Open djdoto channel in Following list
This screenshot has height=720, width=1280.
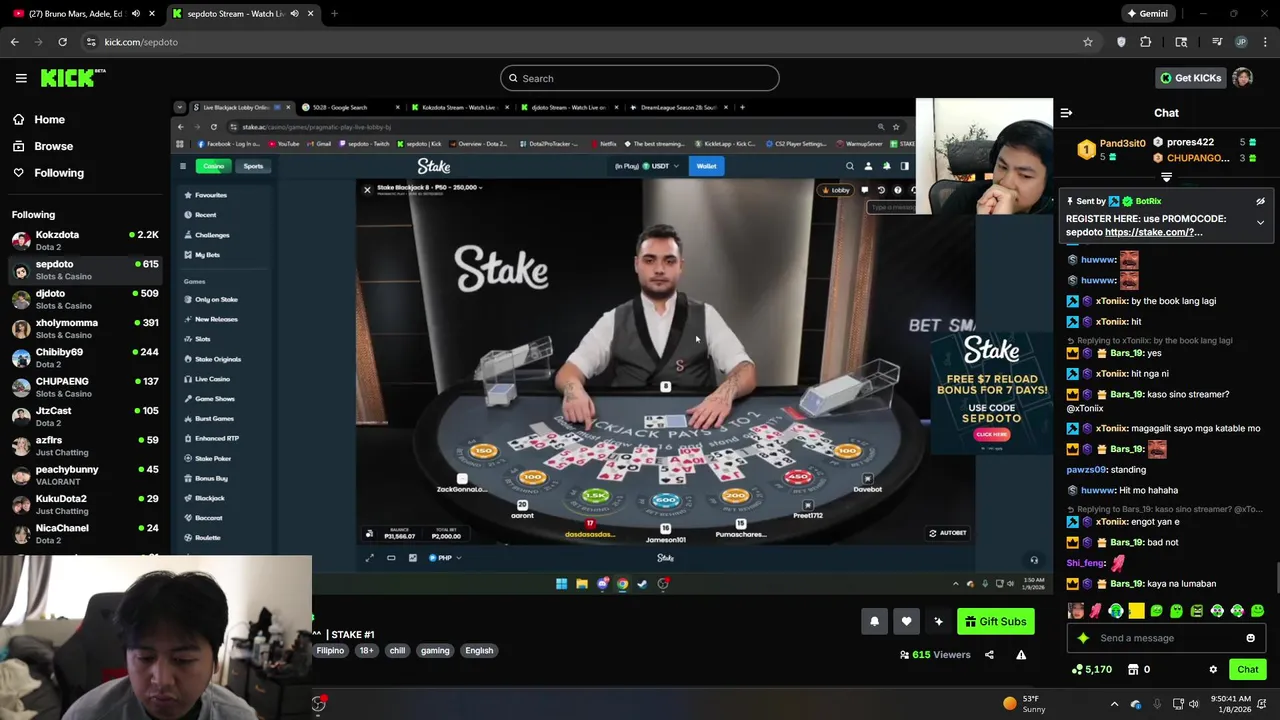(85, 299)
